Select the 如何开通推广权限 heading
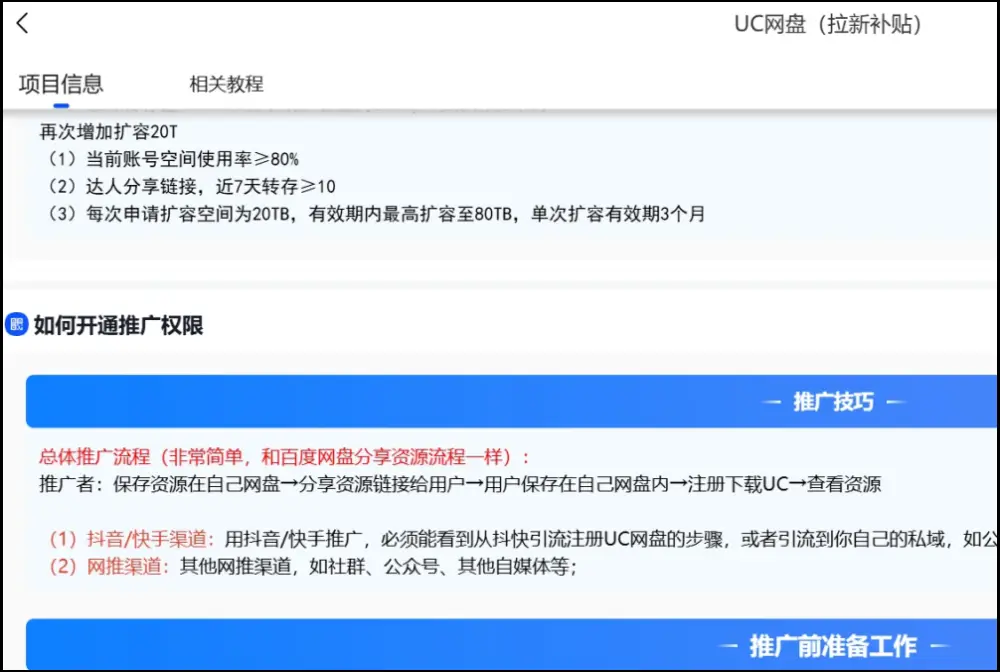The image size is (1000, 672). (x=118, y=325)
